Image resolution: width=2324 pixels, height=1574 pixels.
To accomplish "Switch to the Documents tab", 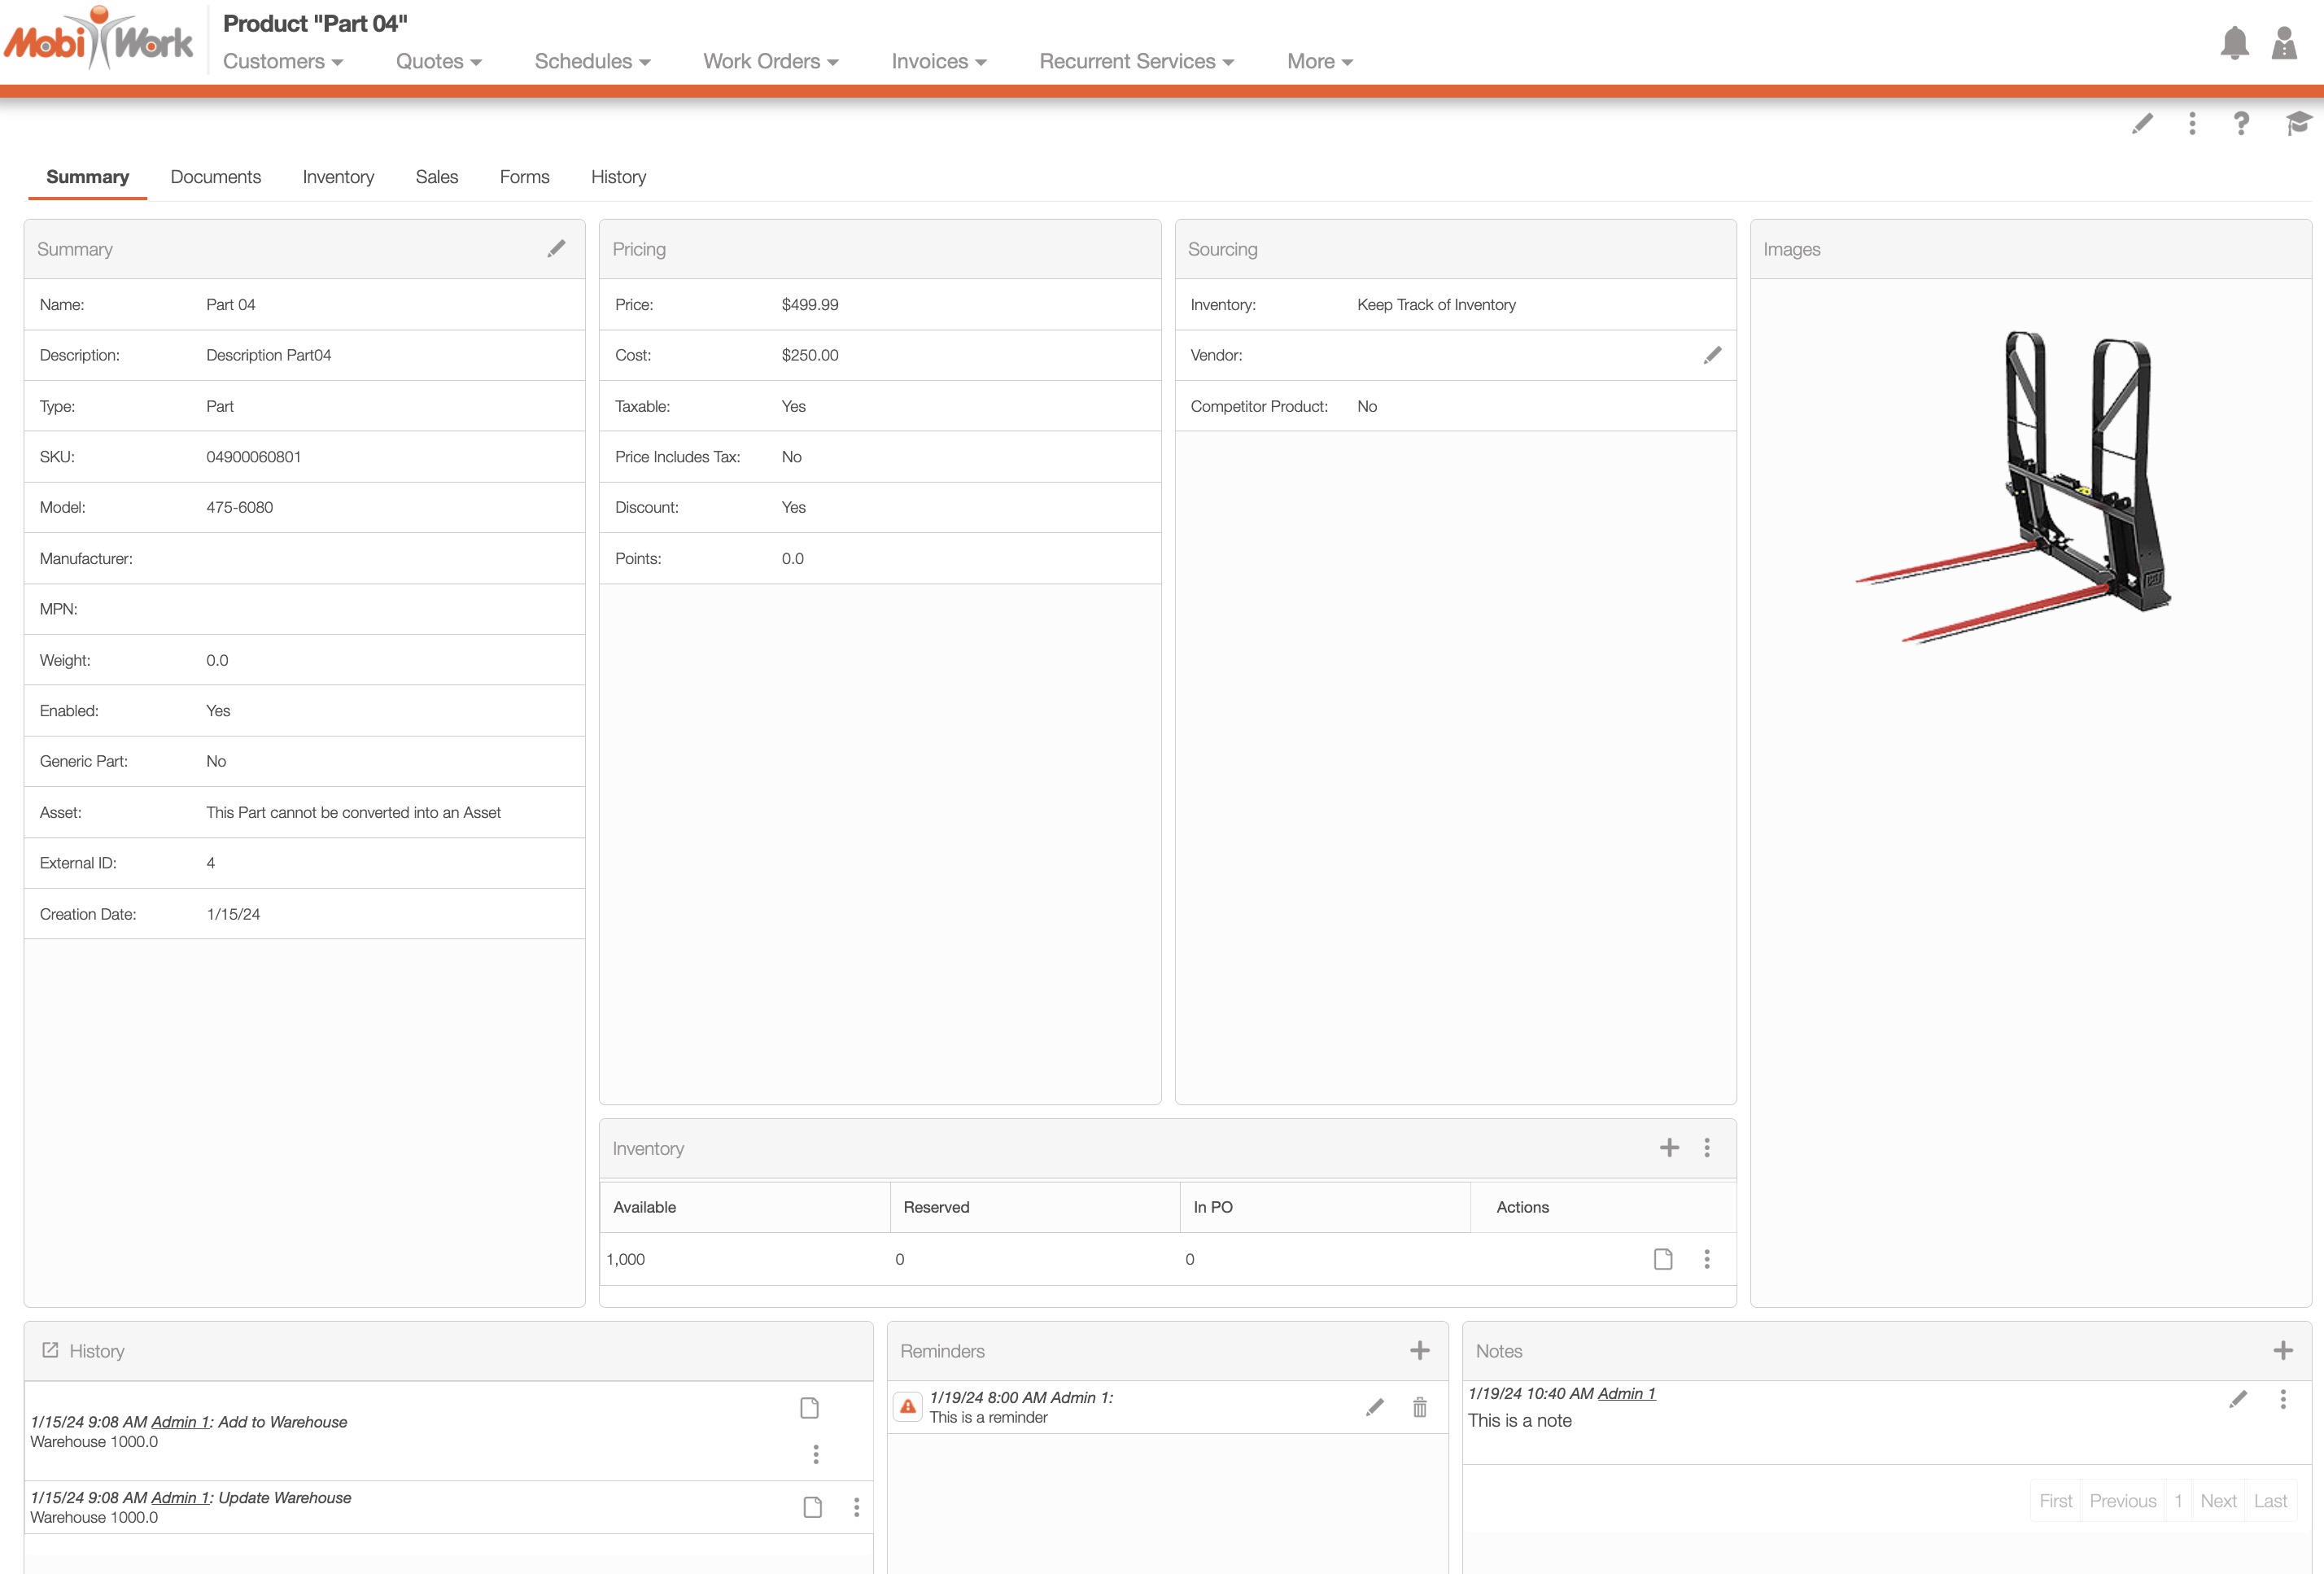I will click(215, 177).
